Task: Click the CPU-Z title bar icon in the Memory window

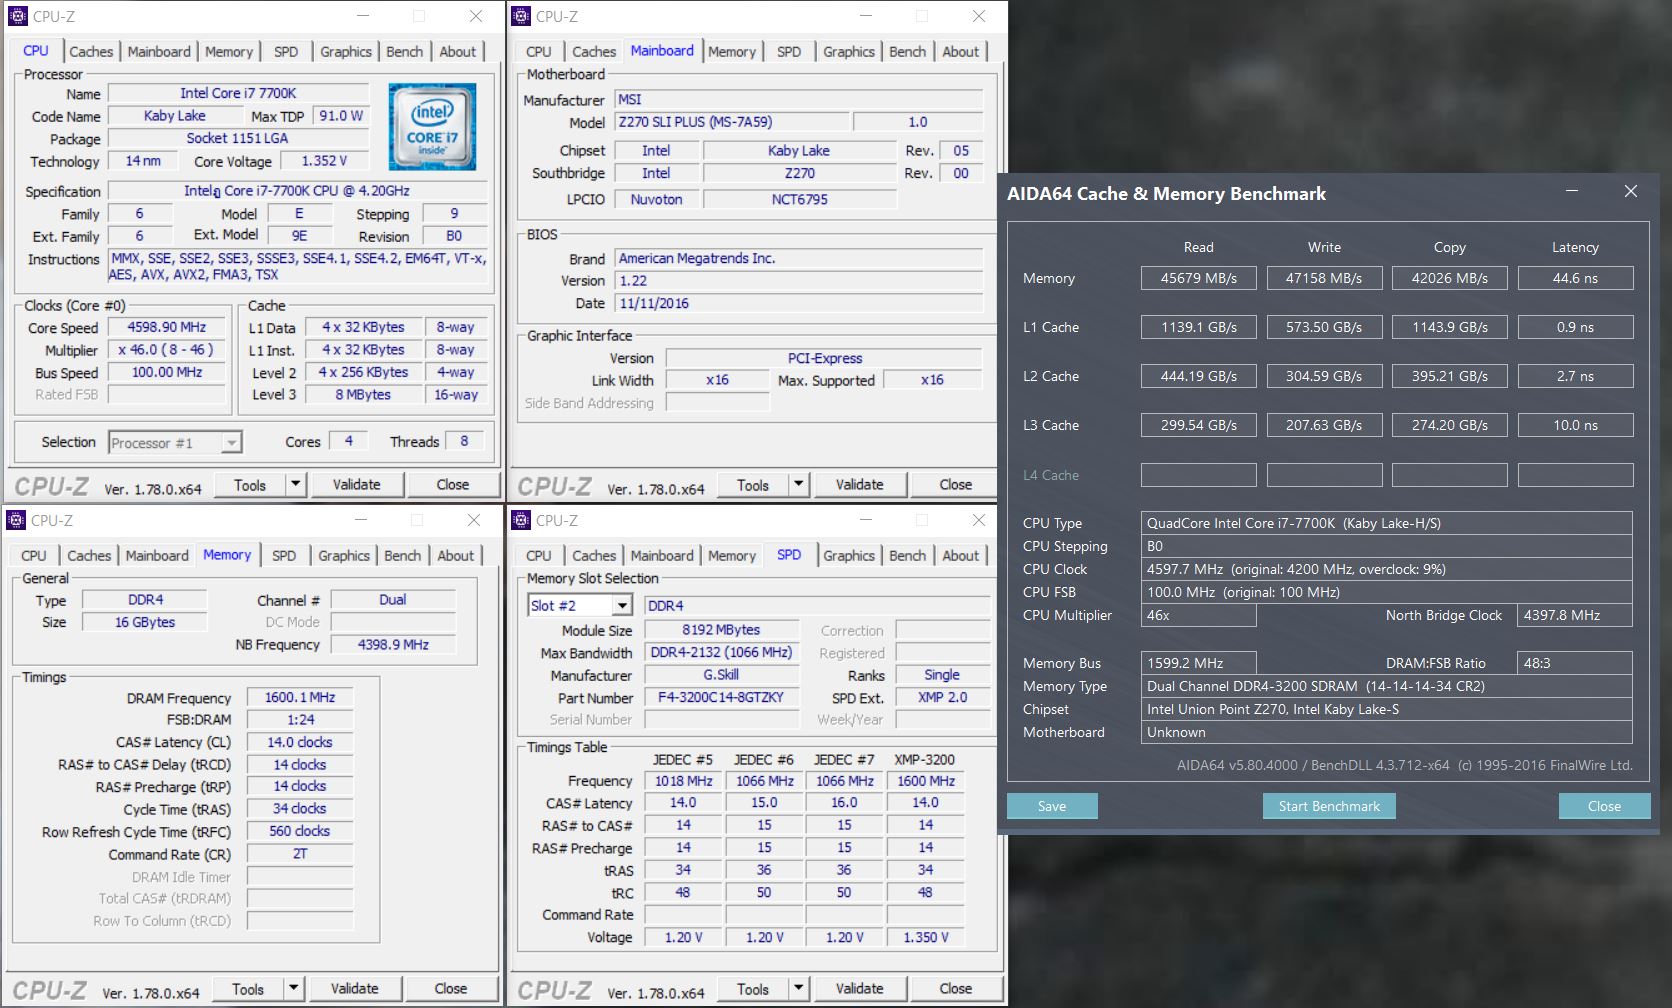Action: coord(16,520)
